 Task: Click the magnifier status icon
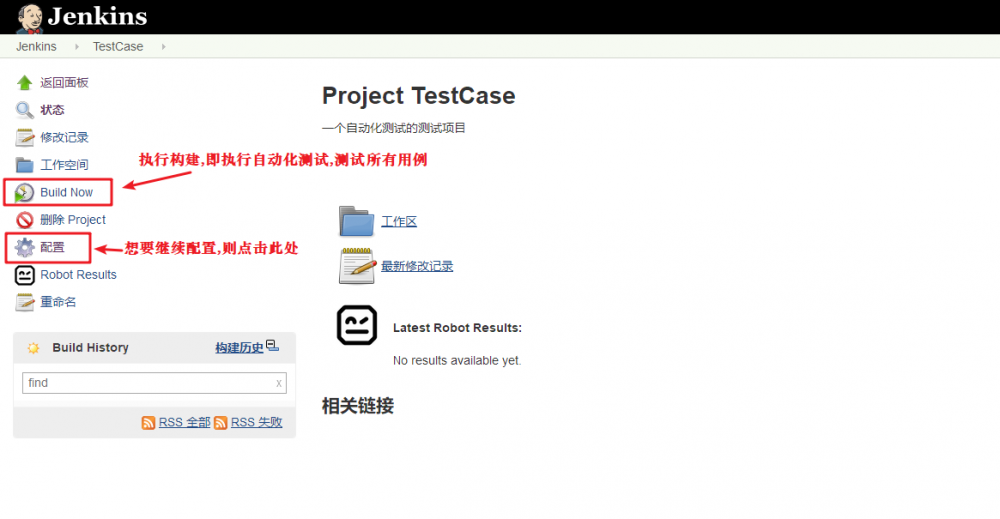click(24, 110)
